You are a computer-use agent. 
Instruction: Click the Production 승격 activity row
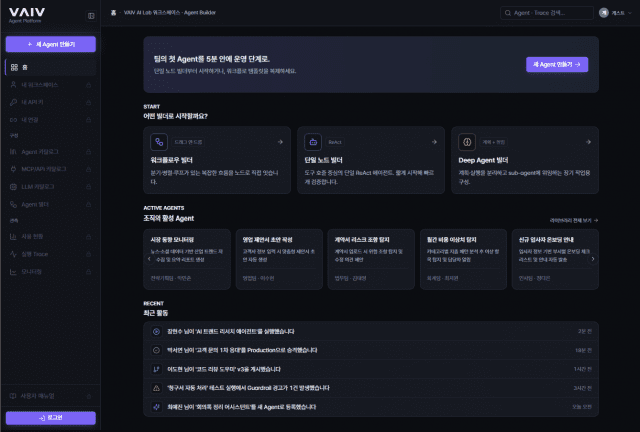[x=371, y=350]
